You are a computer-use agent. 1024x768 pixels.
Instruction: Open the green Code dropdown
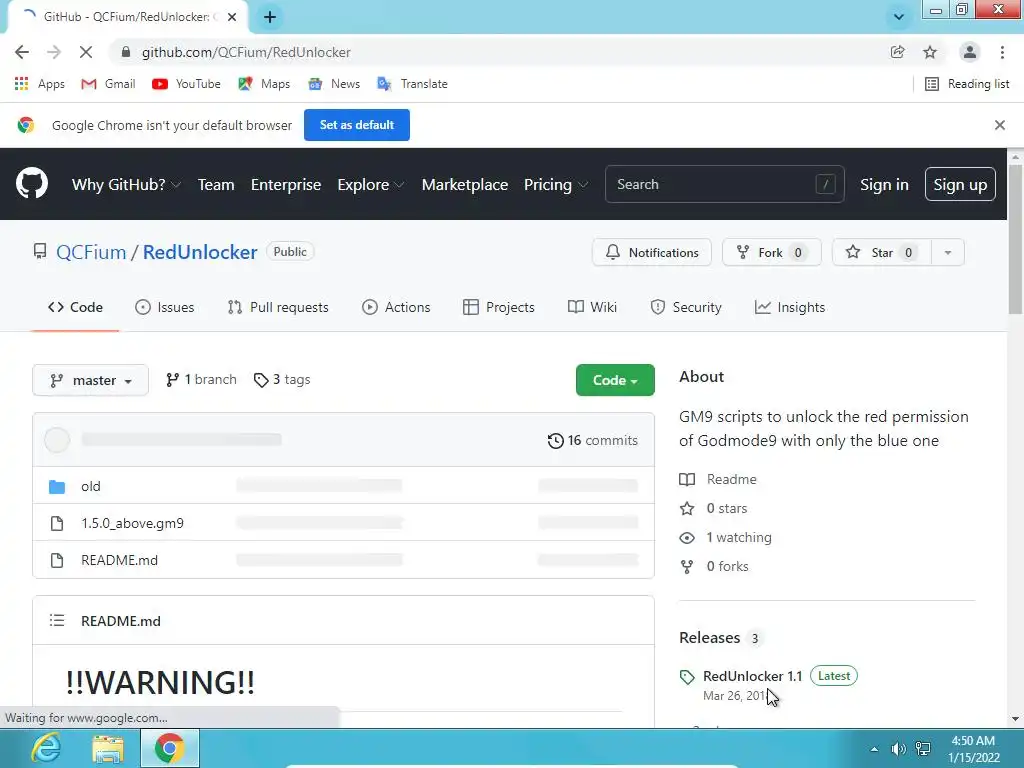(615, 380)
